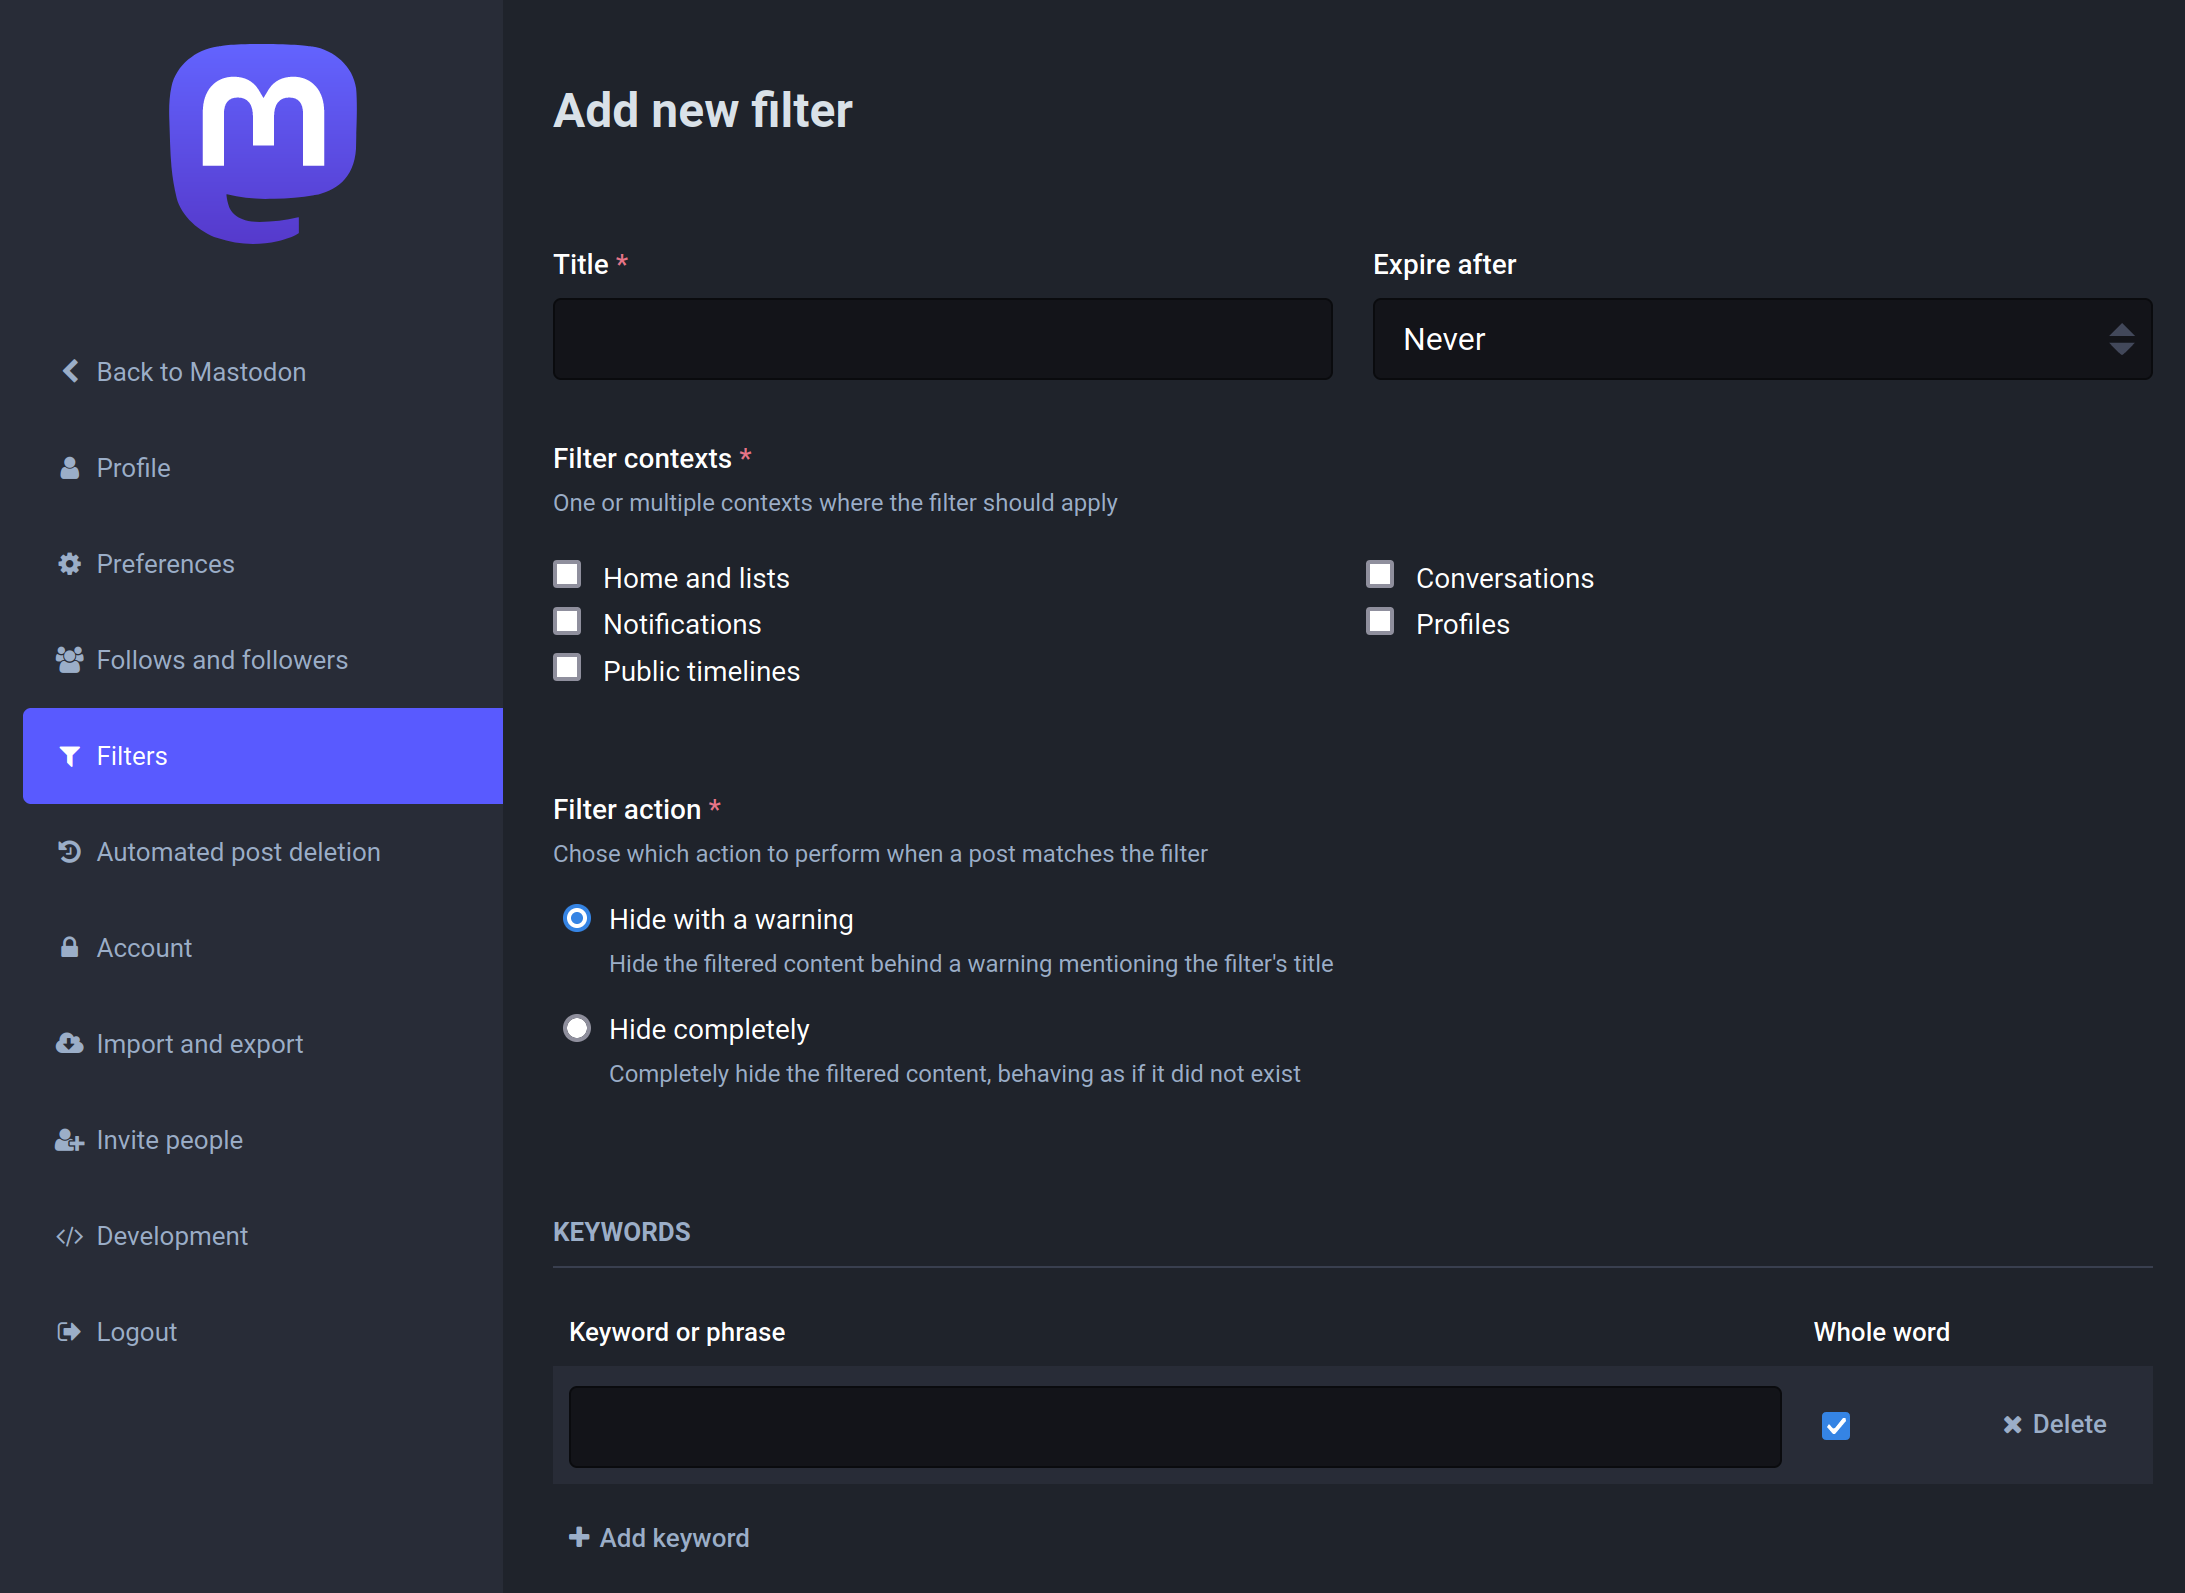This screenshot has width=2185, height=1593.
Task: Select the Hide completely option
Action: point(577,1027)
